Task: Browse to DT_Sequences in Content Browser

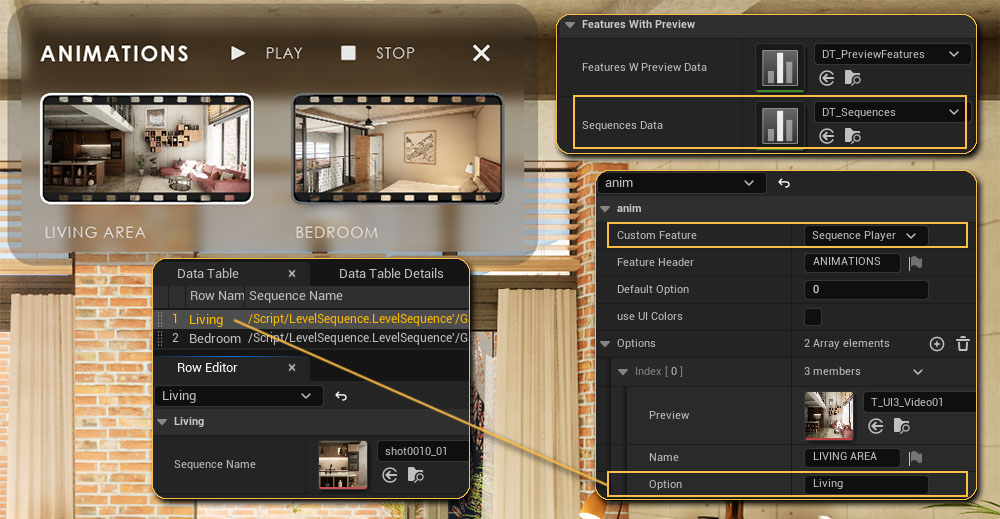Action: click(x=853, y=136)
